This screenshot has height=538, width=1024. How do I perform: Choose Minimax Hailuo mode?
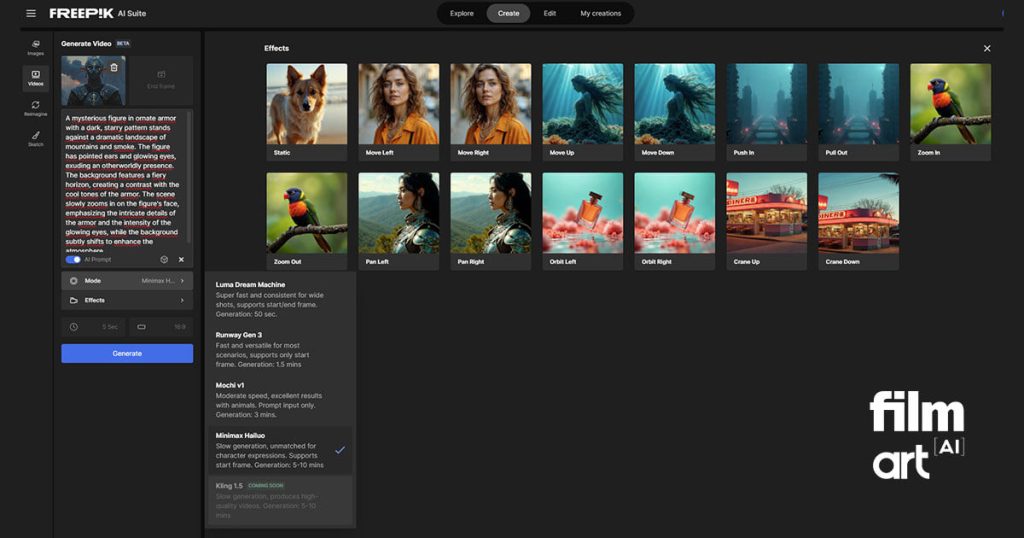280,450
